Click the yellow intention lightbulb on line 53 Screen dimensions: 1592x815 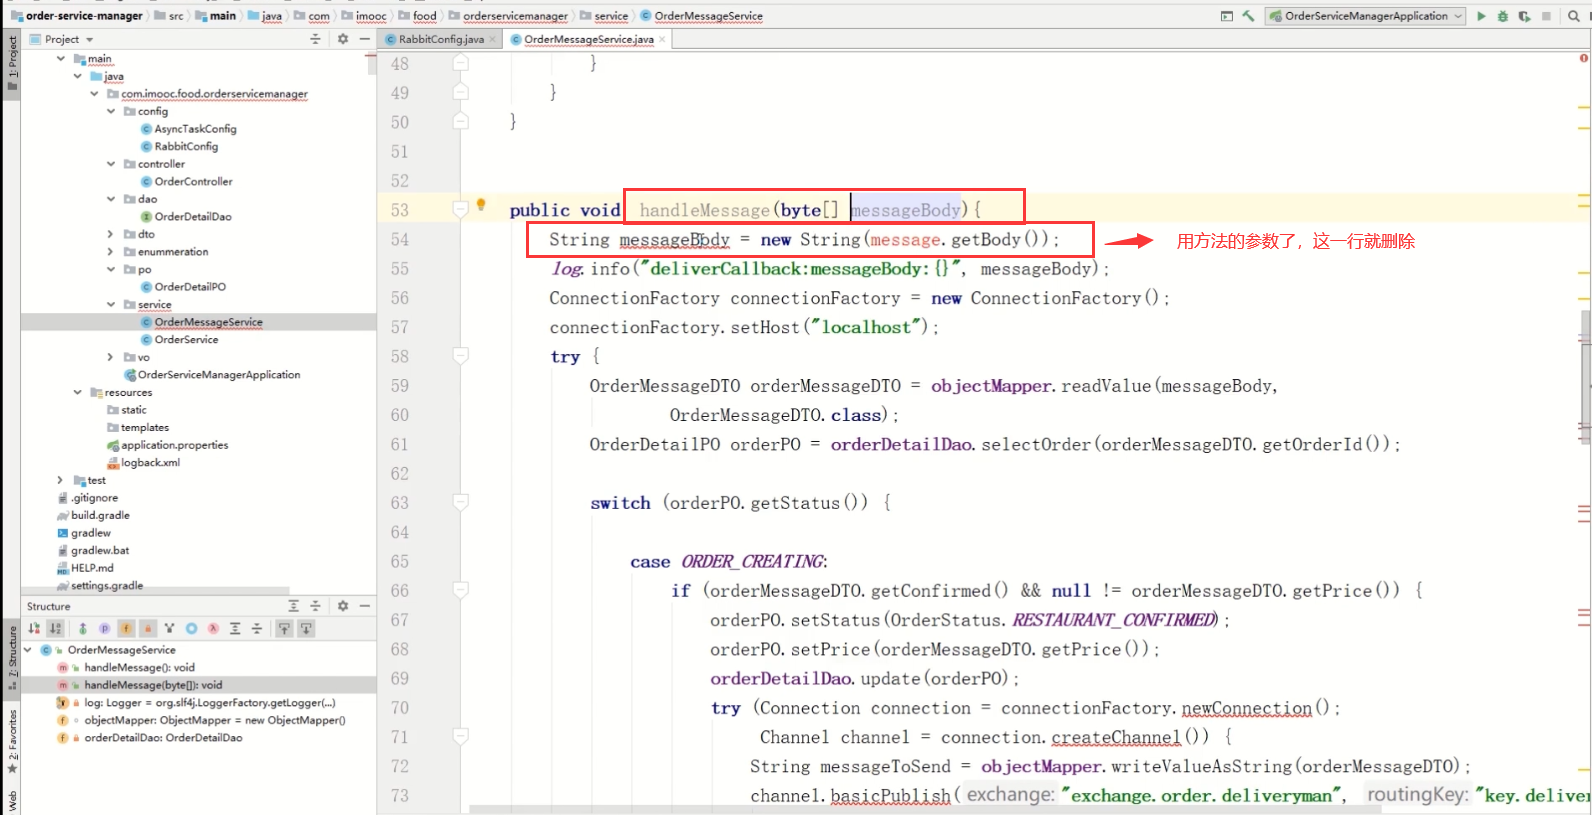click(481, 205)
